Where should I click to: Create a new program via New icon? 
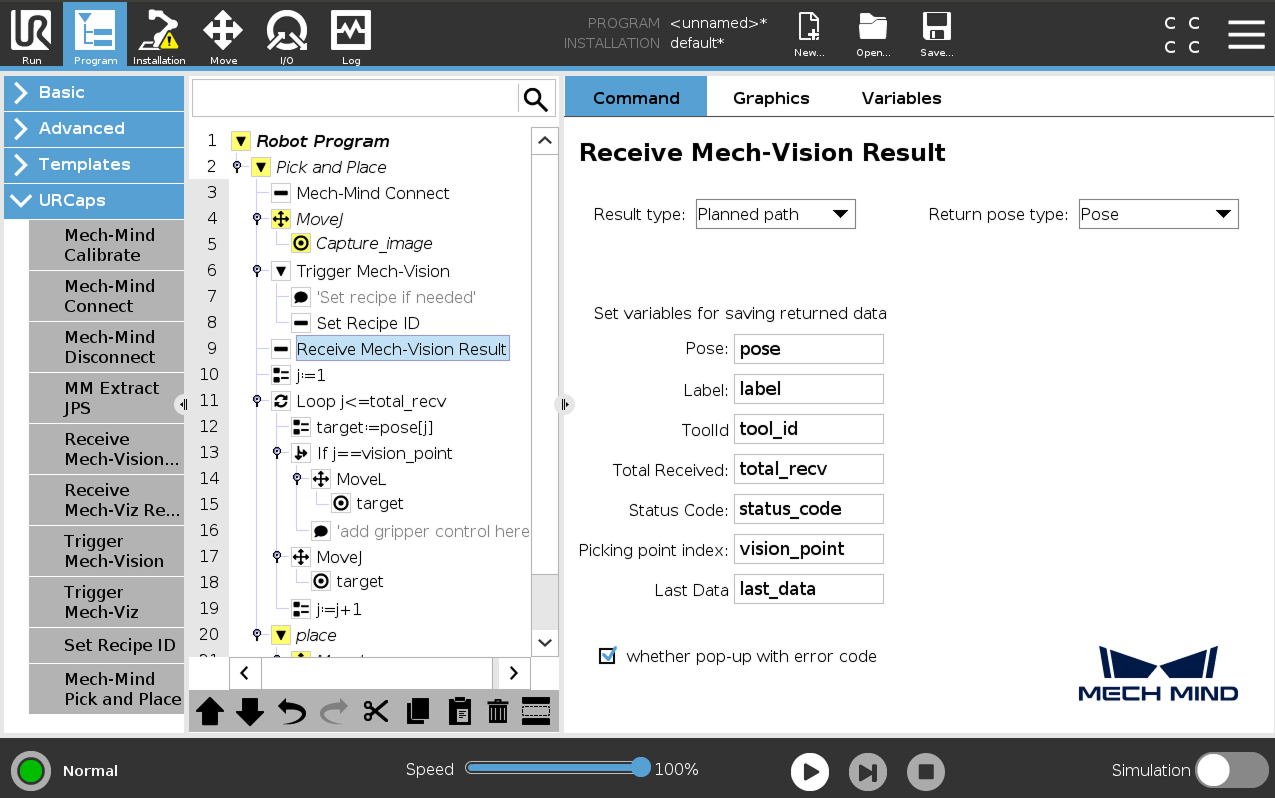pyautogui.click(x=808, y=33)
